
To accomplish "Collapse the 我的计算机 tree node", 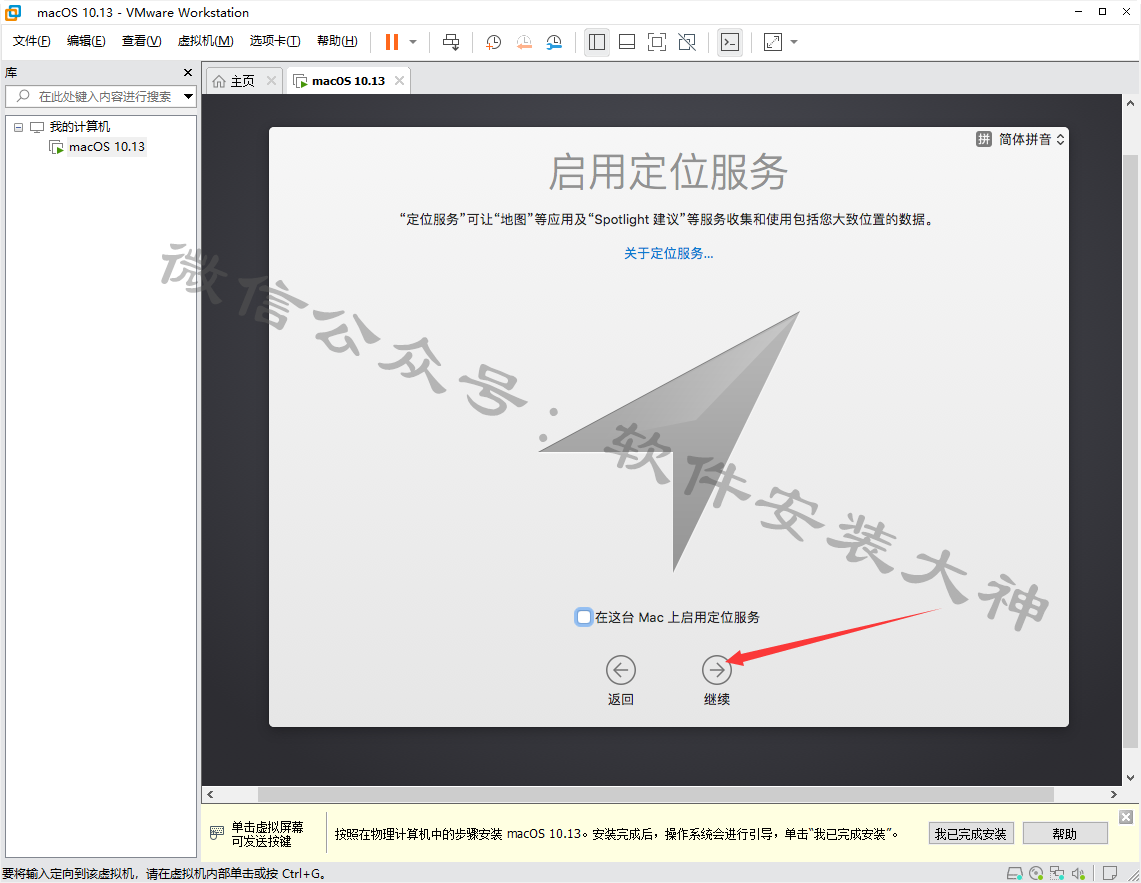I will (x=19, y=127).
